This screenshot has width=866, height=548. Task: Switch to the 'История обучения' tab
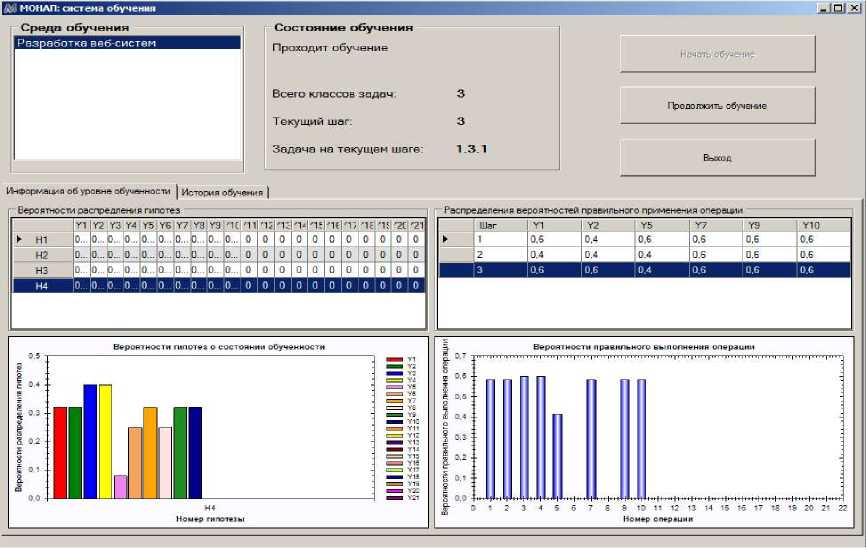tap(222, 192)
